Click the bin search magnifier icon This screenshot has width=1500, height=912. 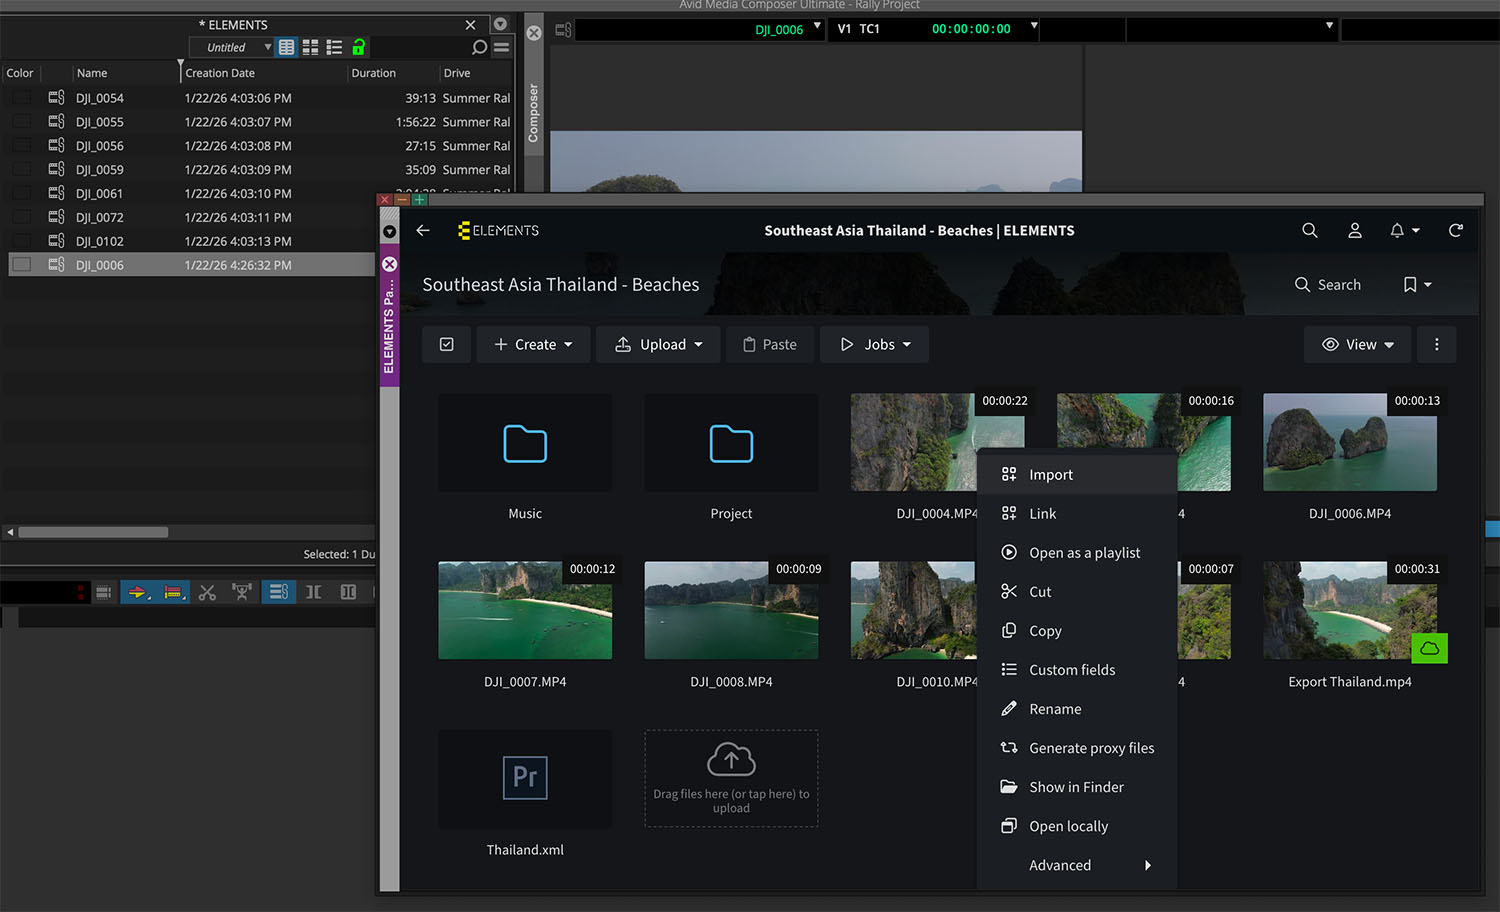click(479, 47)
